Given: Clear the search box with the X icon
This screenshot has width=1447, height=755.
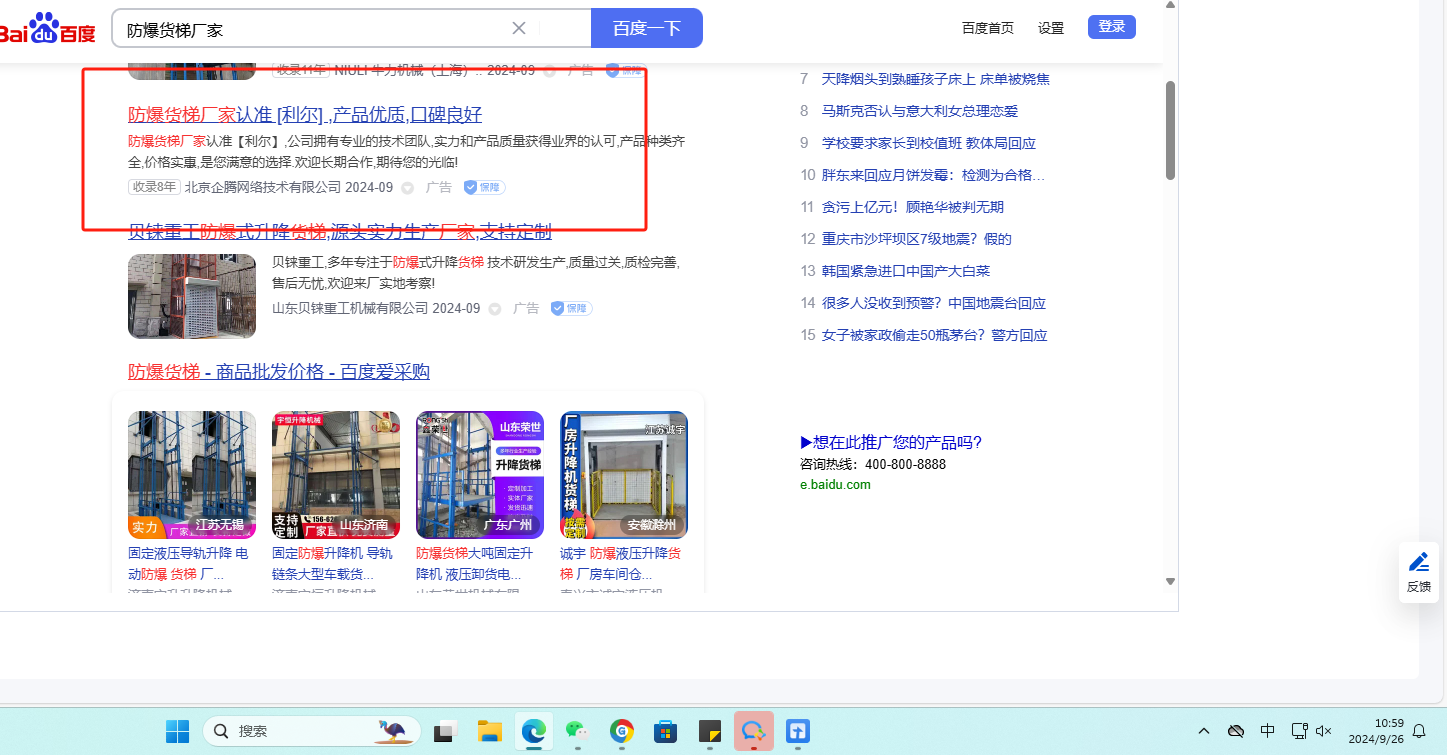Looking at the screenshot, I should point(519,28).
